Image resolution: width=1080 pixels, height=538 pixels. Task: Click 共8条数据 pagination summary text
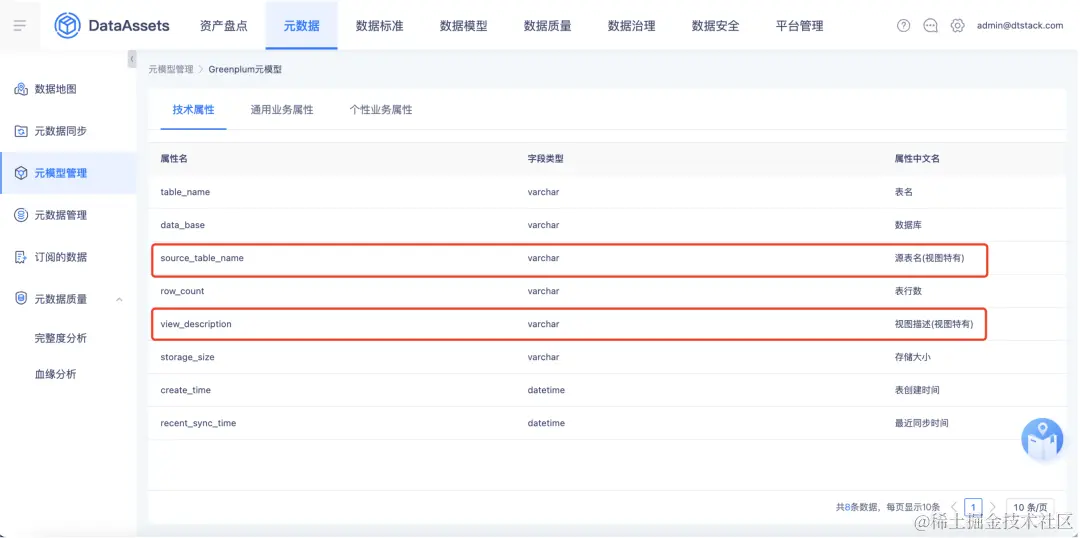pos(857,507)
